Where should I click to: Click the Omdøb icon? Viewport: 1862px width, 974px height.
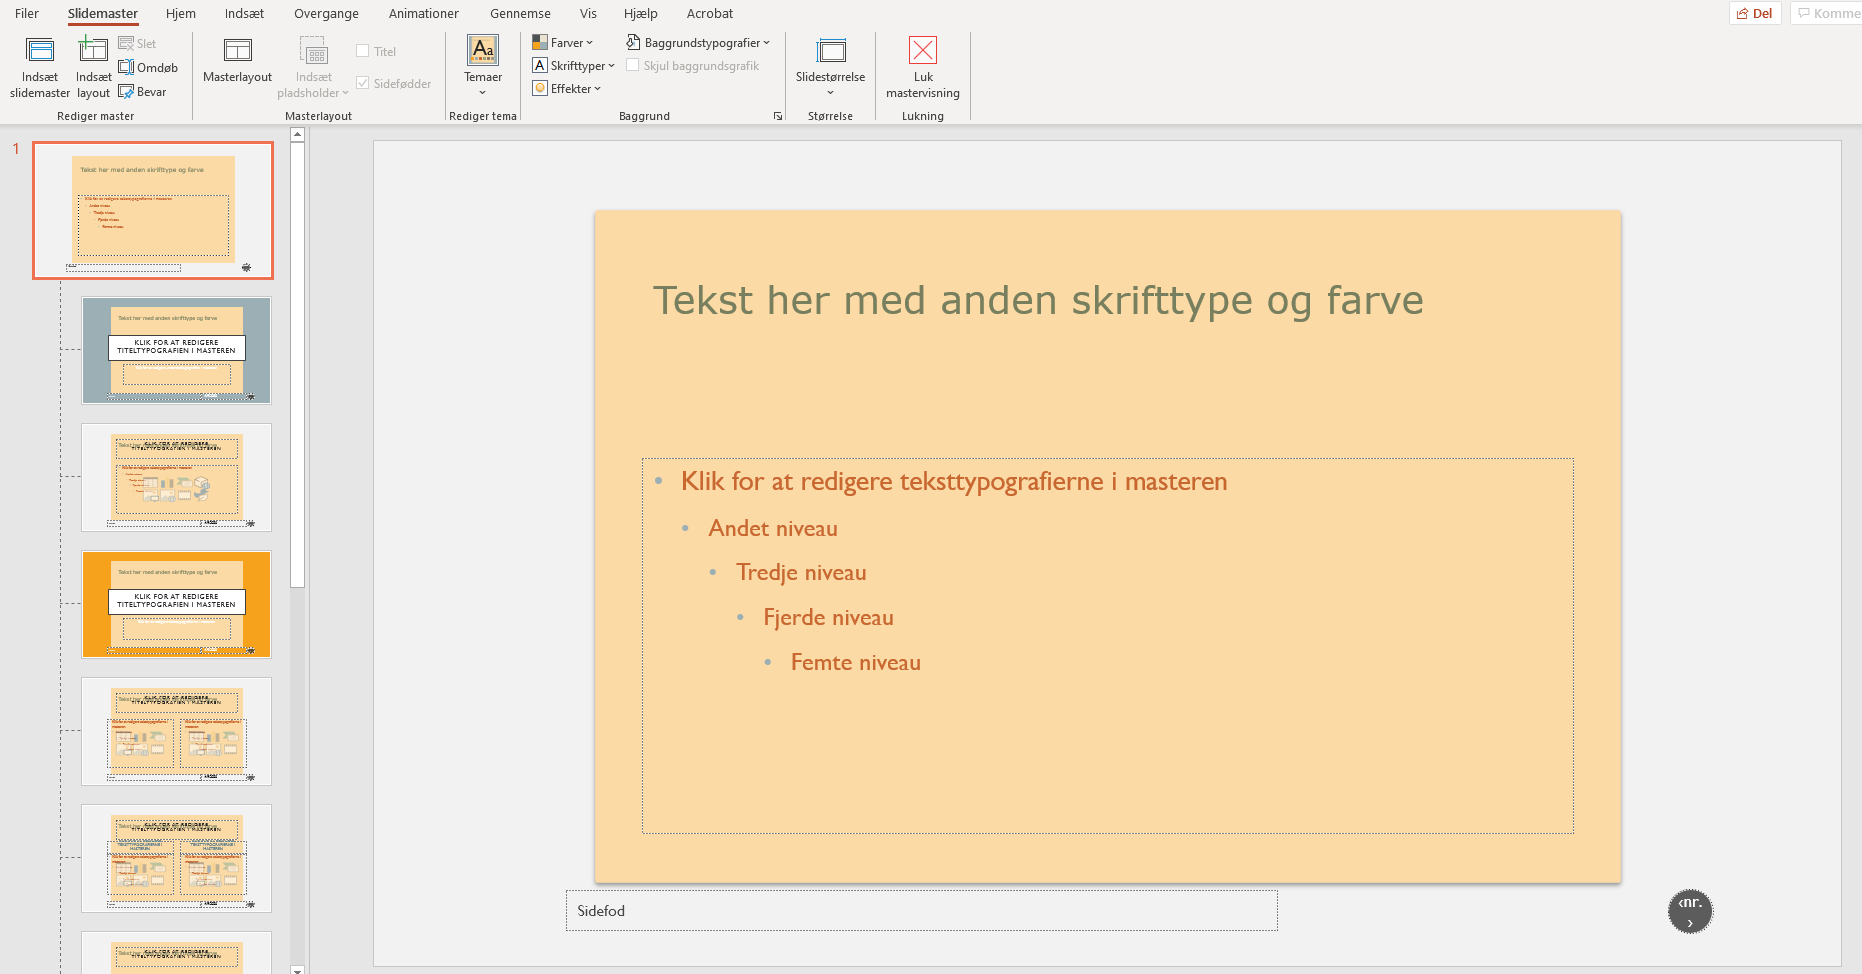[x=150, y=67]
